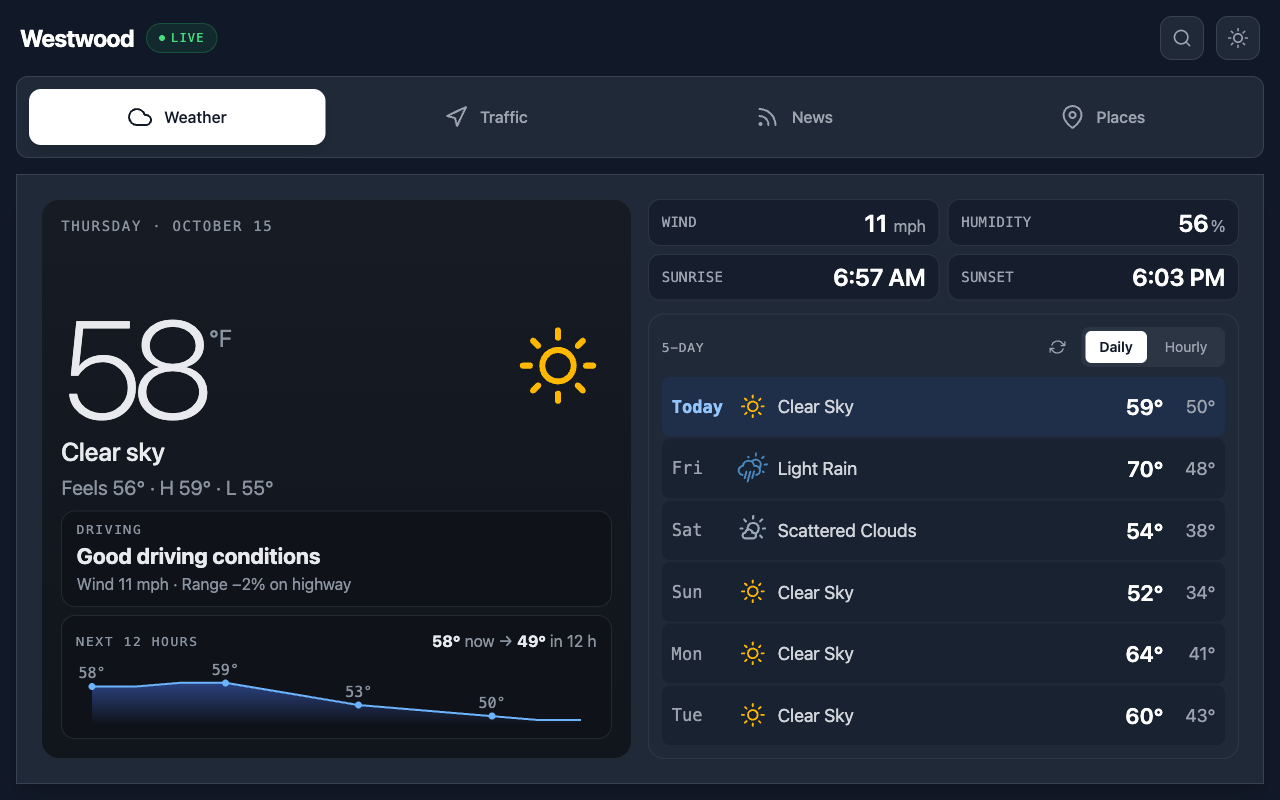Toggle light theme with sun button
This screenshot has width=1280, height=800.
coord(1238,38)
